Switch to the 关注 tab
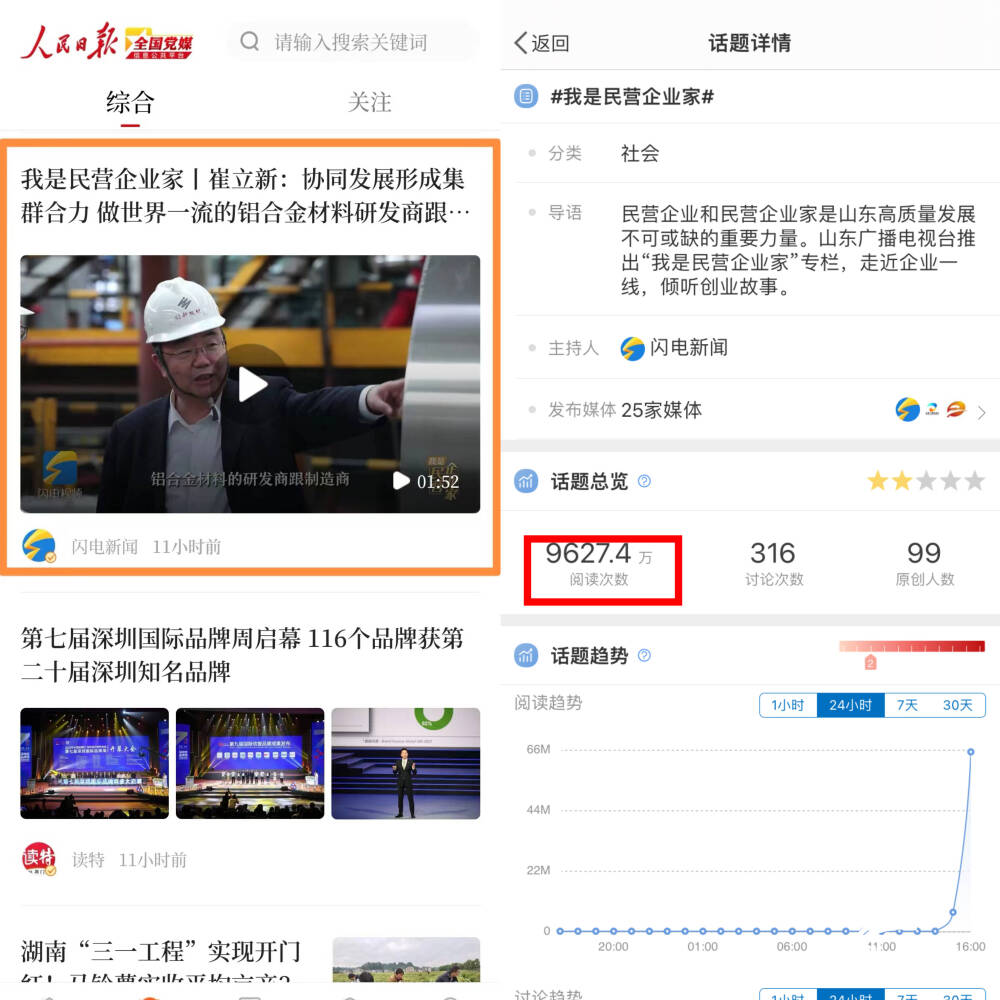Image resolution: width=1000 pixels, height=1000 pixels. click(369, 102)
